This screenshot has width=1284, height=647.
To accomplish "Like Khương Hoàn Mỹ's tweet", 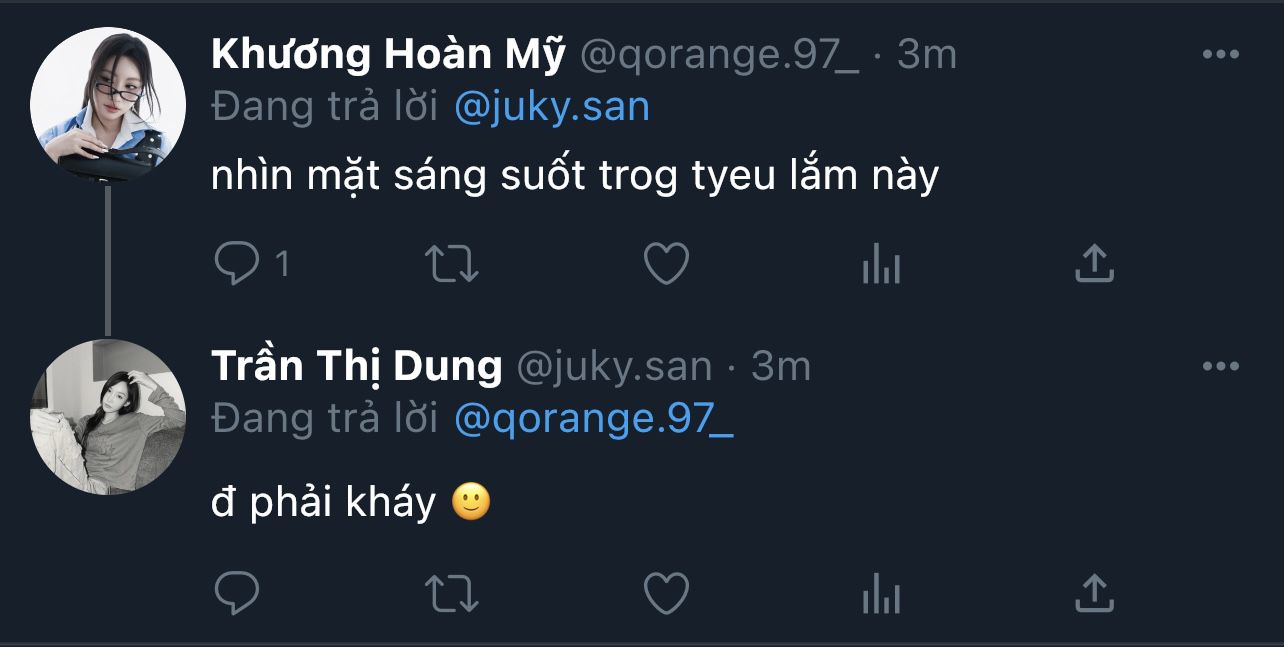I will click(x=666, y=264).
